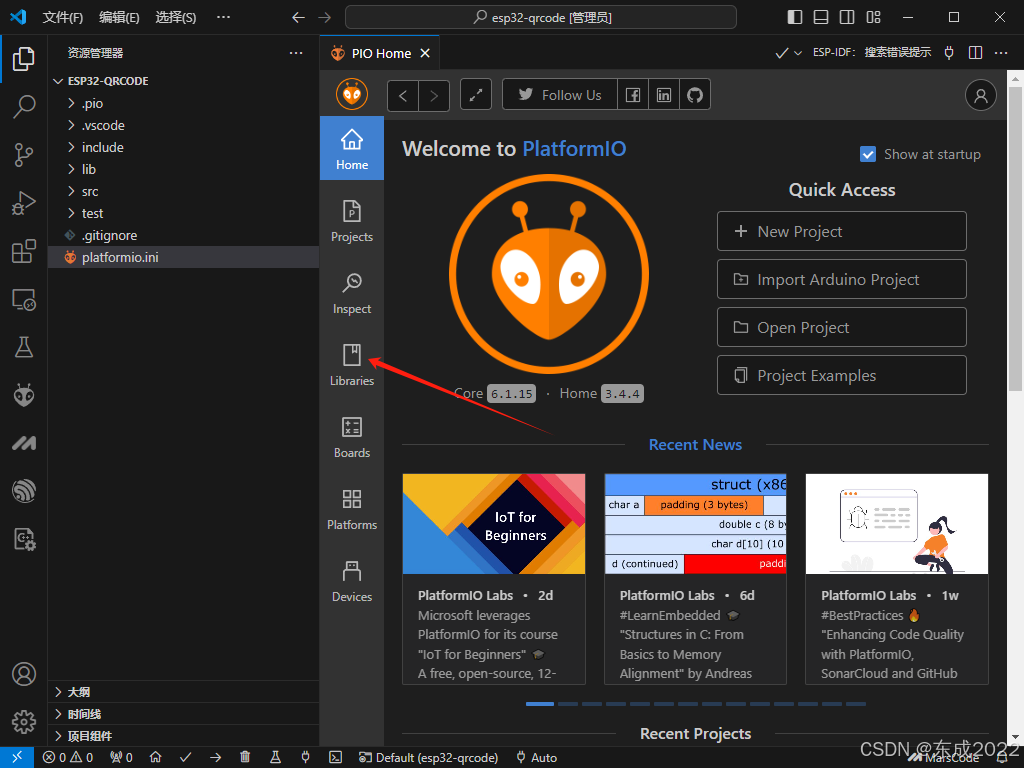Click the PIO Home forward arrow
The image size is (1024, 768).
point(434,96)
